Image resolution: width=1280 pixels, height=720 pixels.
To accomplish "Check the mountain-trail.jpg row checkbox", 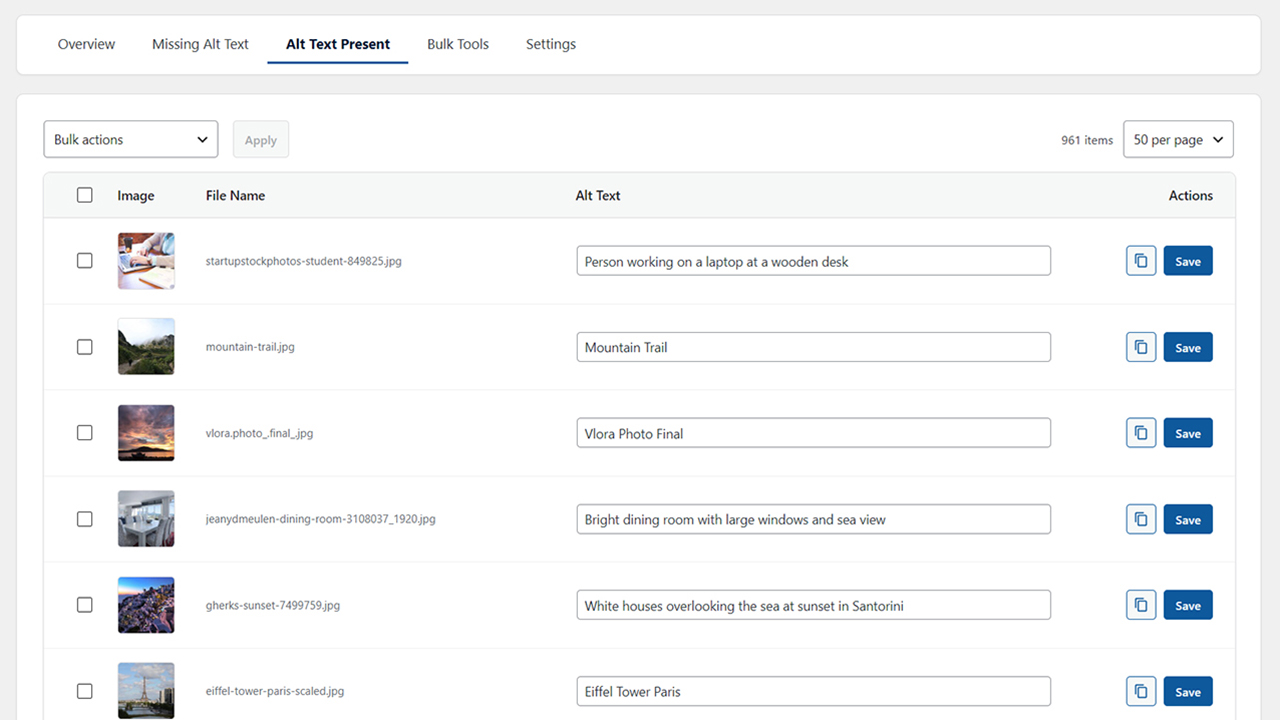I will [x=85, y=347].
